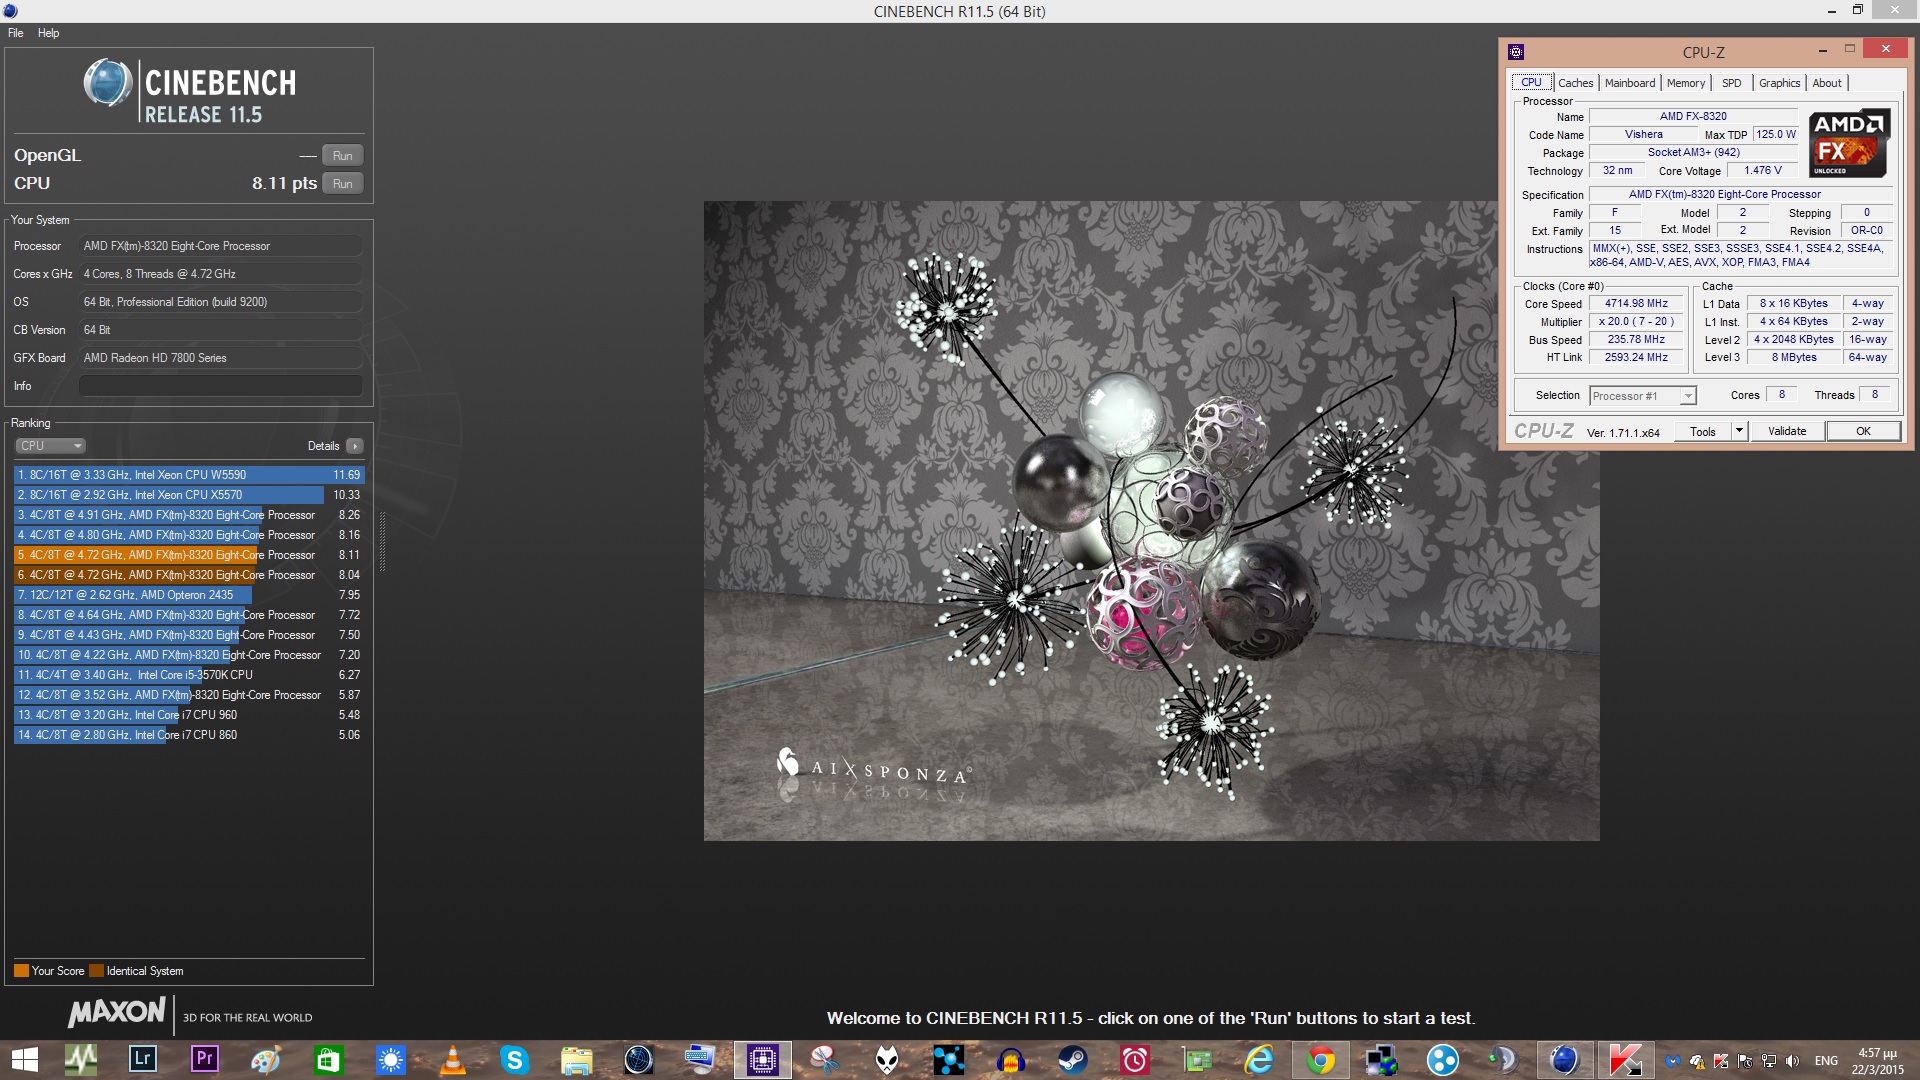This screenshot has width=1920, height=1080.
Task: Switch to CPU tab in CPU-Z
Action: tap(1531, 83)
